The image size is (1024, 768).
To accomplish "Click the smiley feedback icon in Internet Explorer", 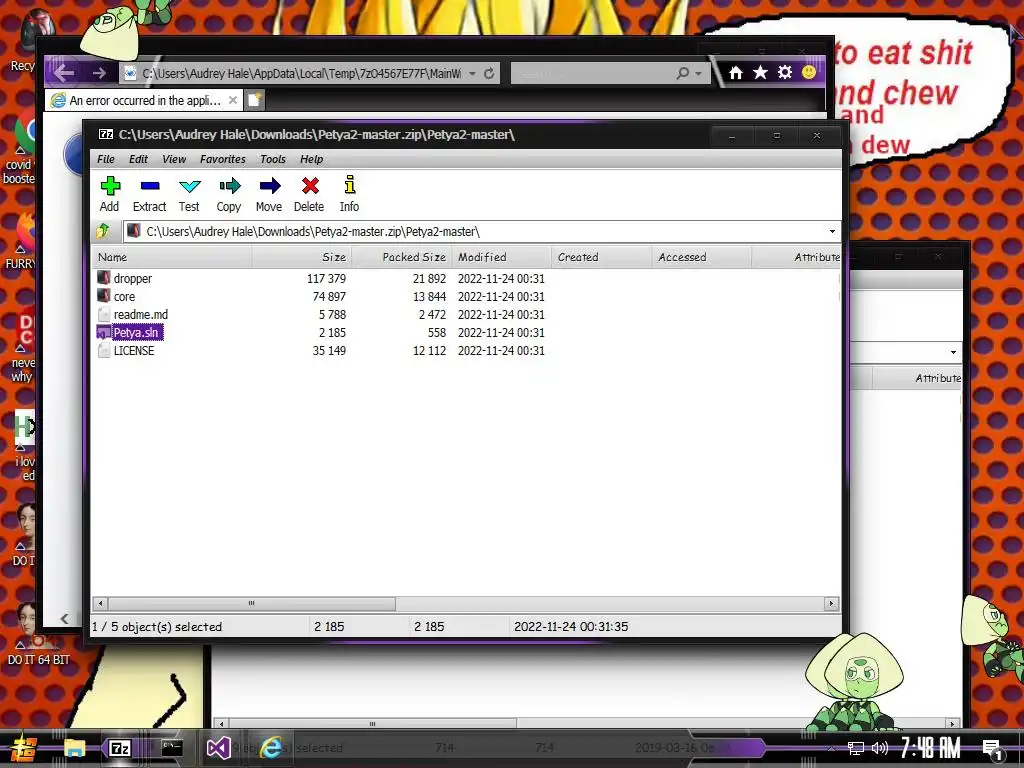I will point(809,72).
